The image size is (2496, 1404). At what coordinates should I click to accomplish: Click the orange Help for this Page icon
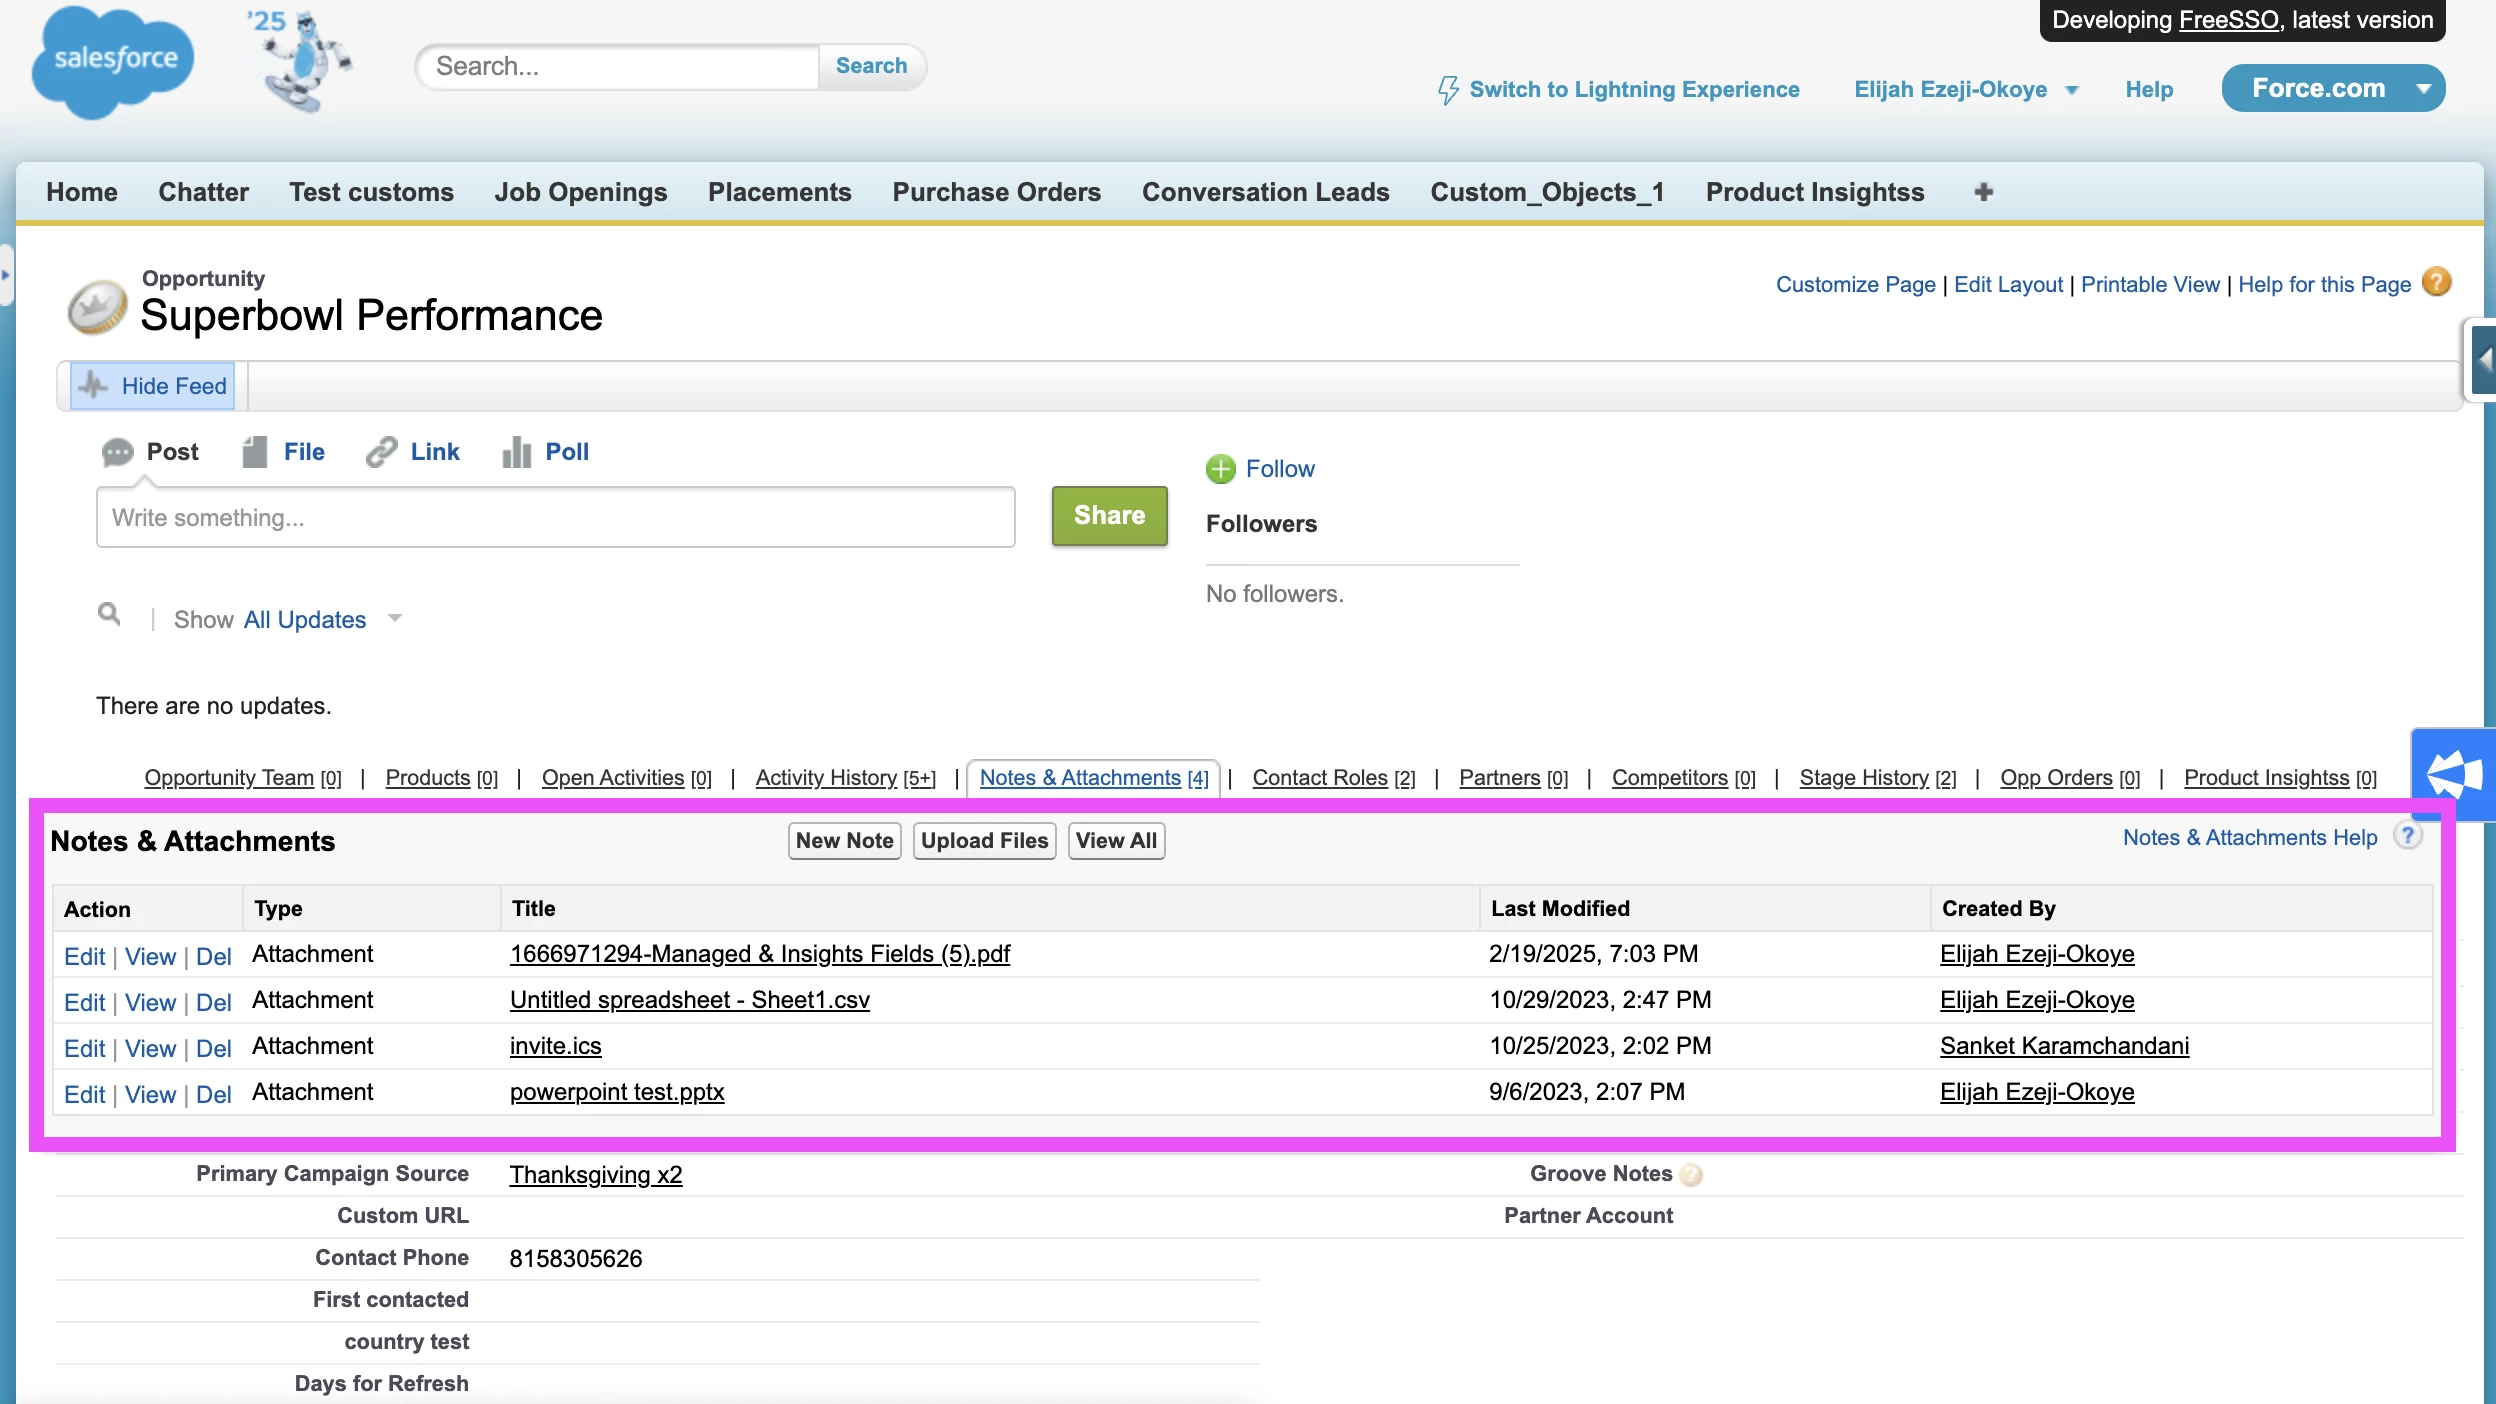(x=2437, y=283)
